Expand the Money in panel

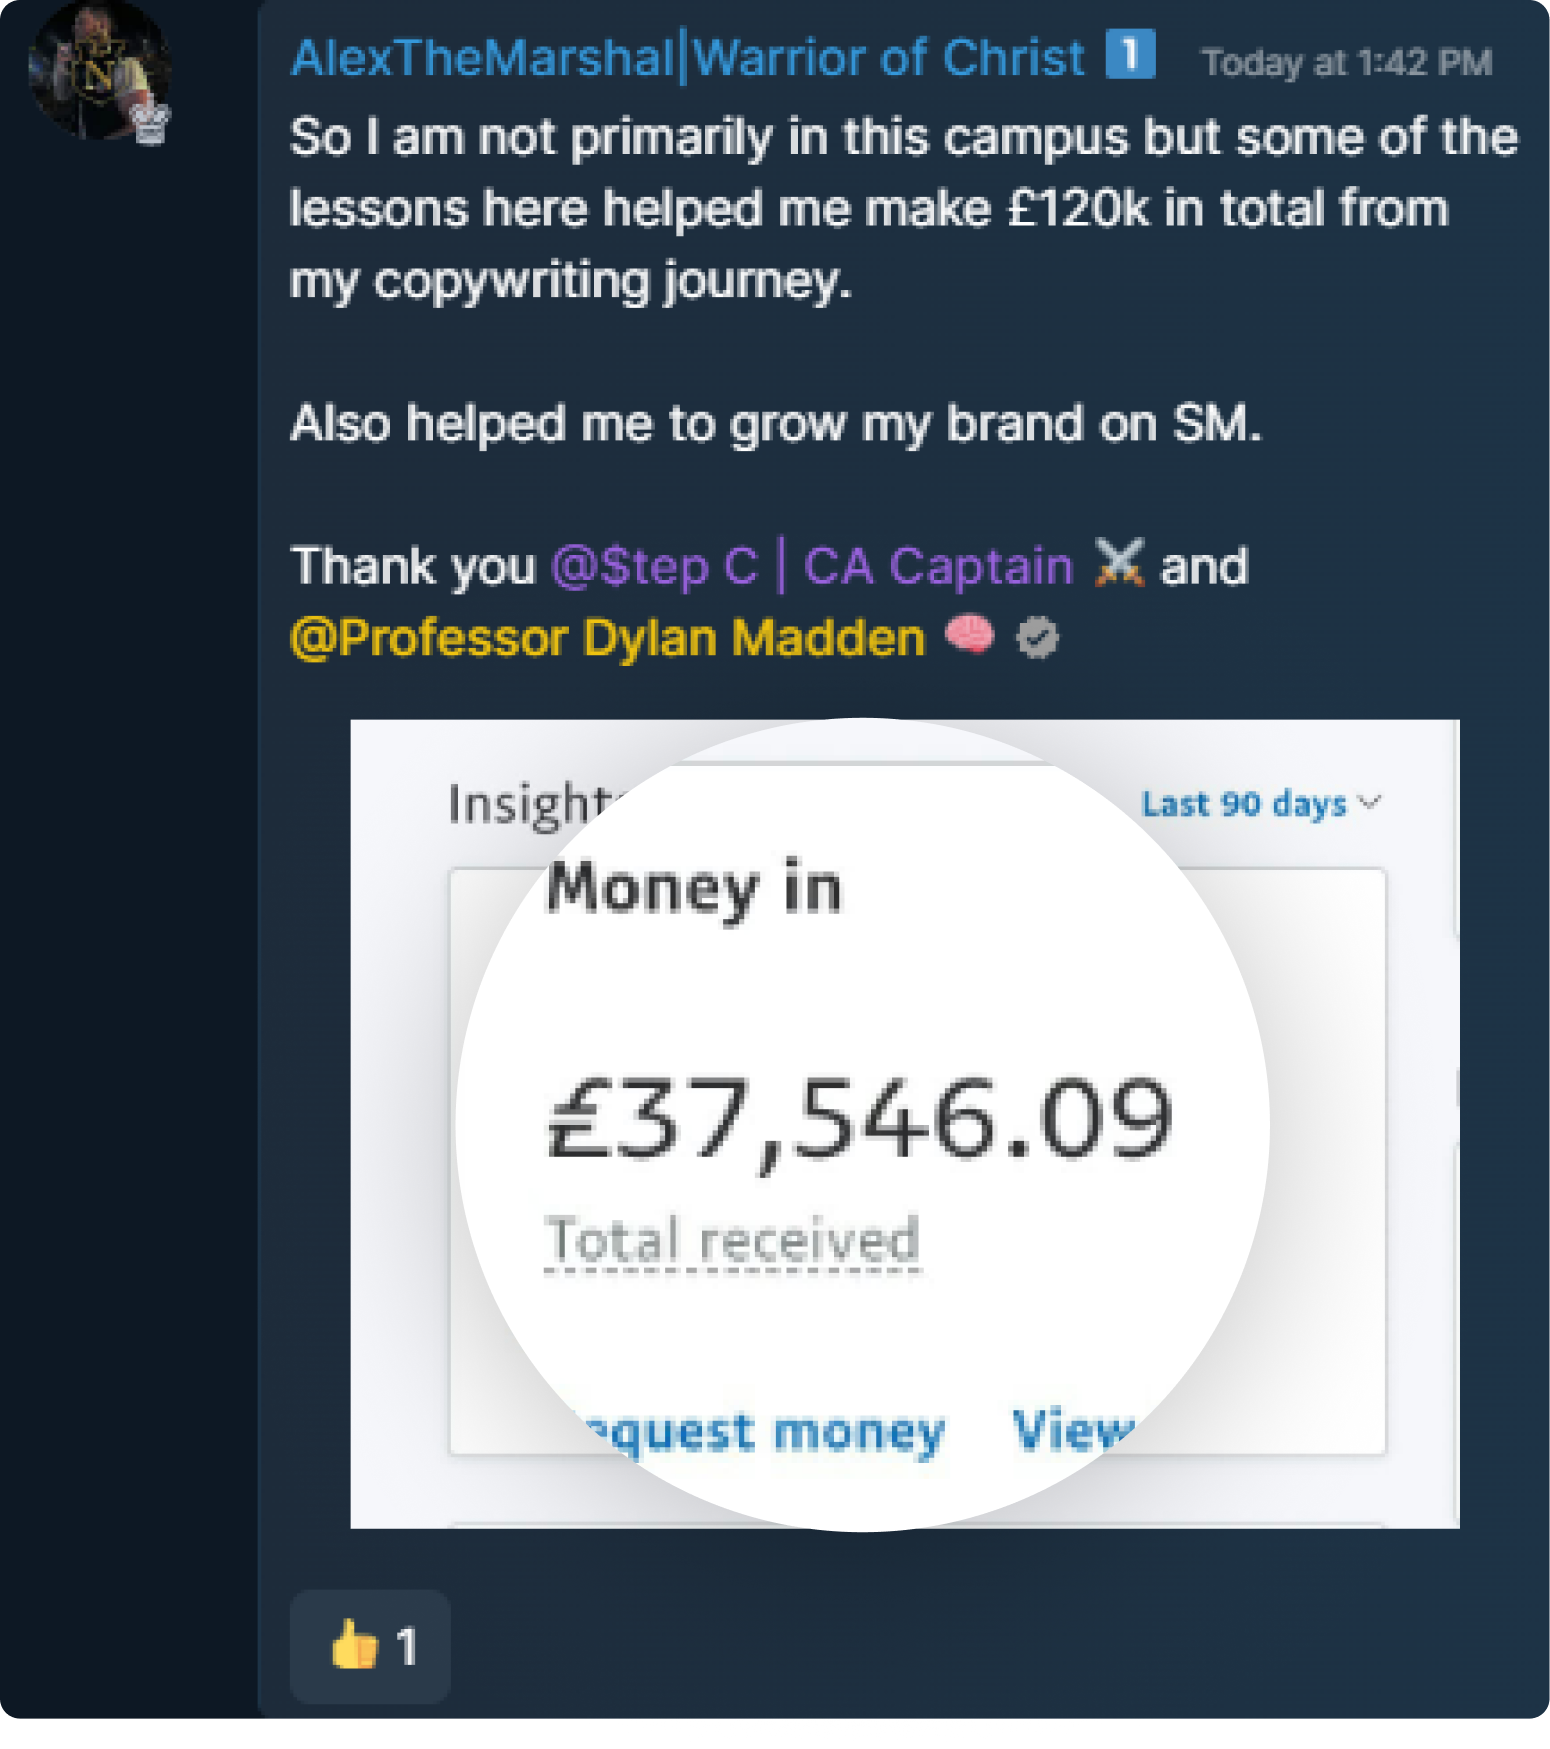pos(694,884)
